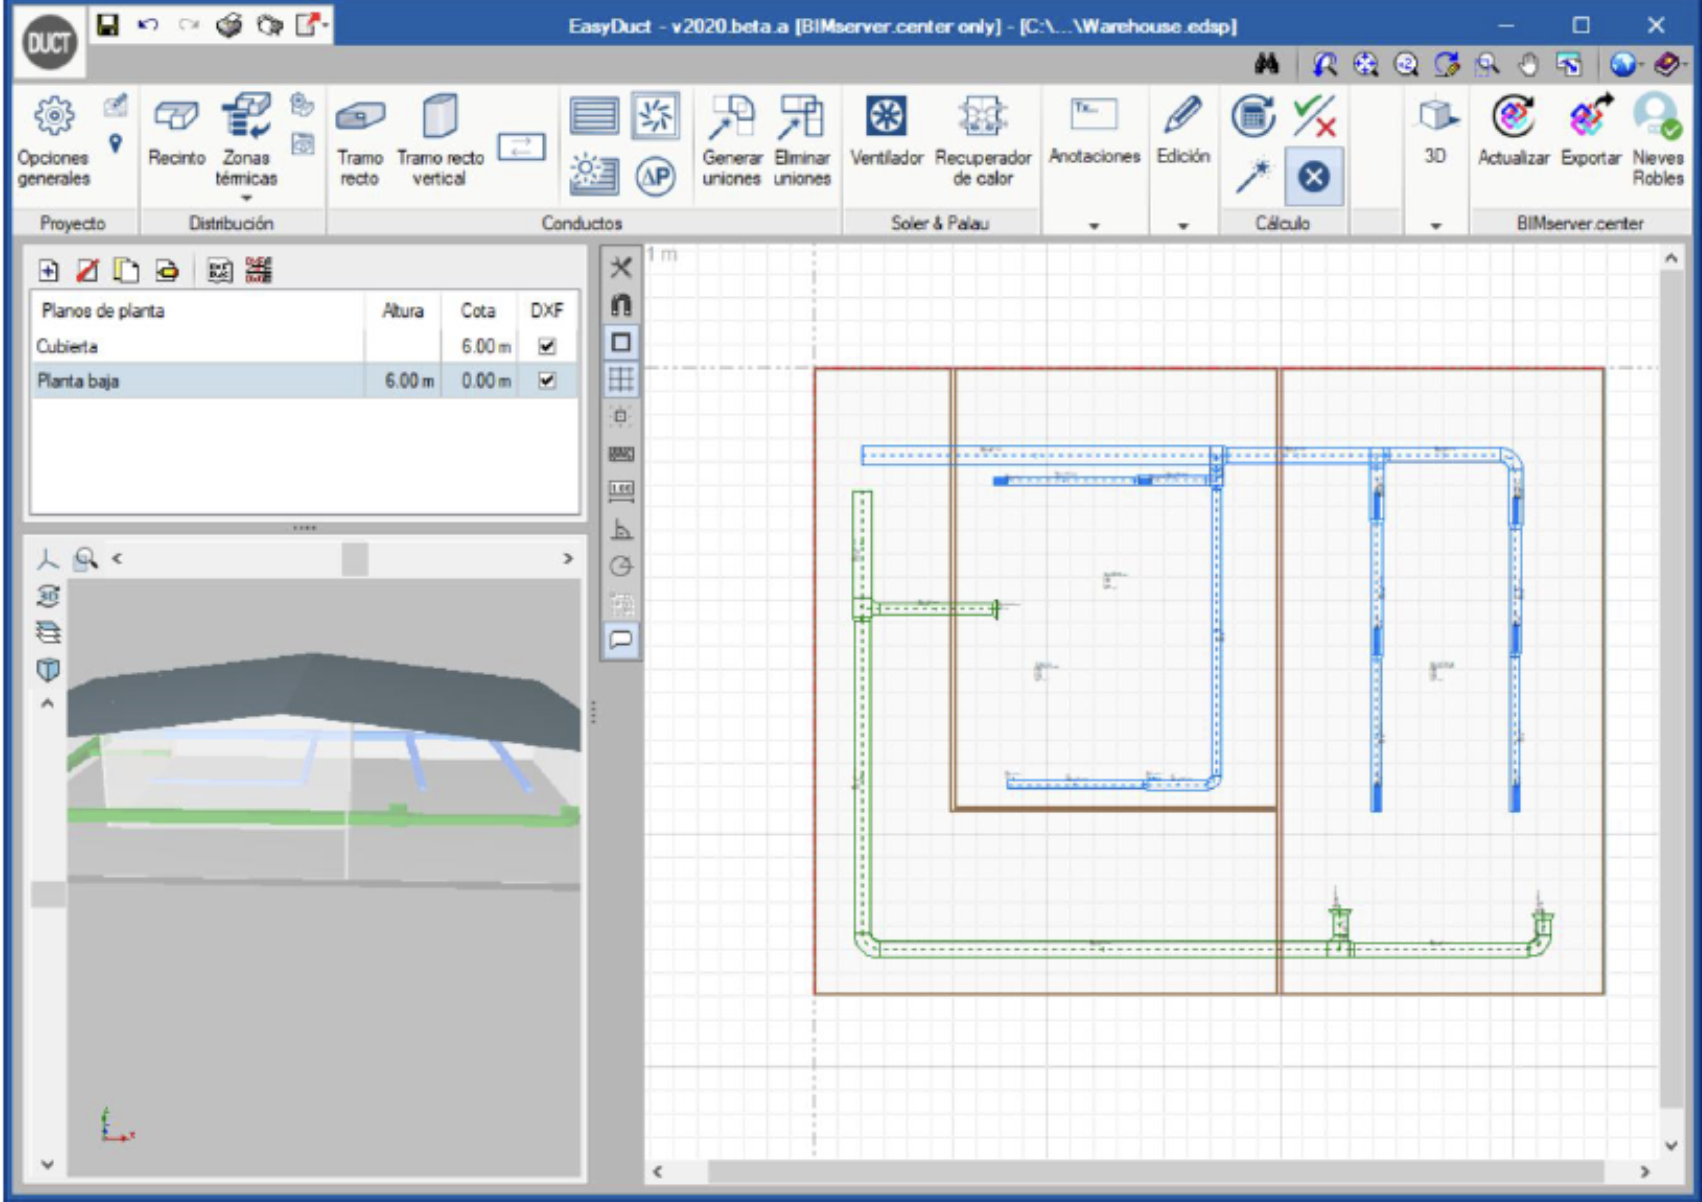Expand the Zonas térmicas dropdown arrow
1702x1202 pixels.
tap(246, 199)
